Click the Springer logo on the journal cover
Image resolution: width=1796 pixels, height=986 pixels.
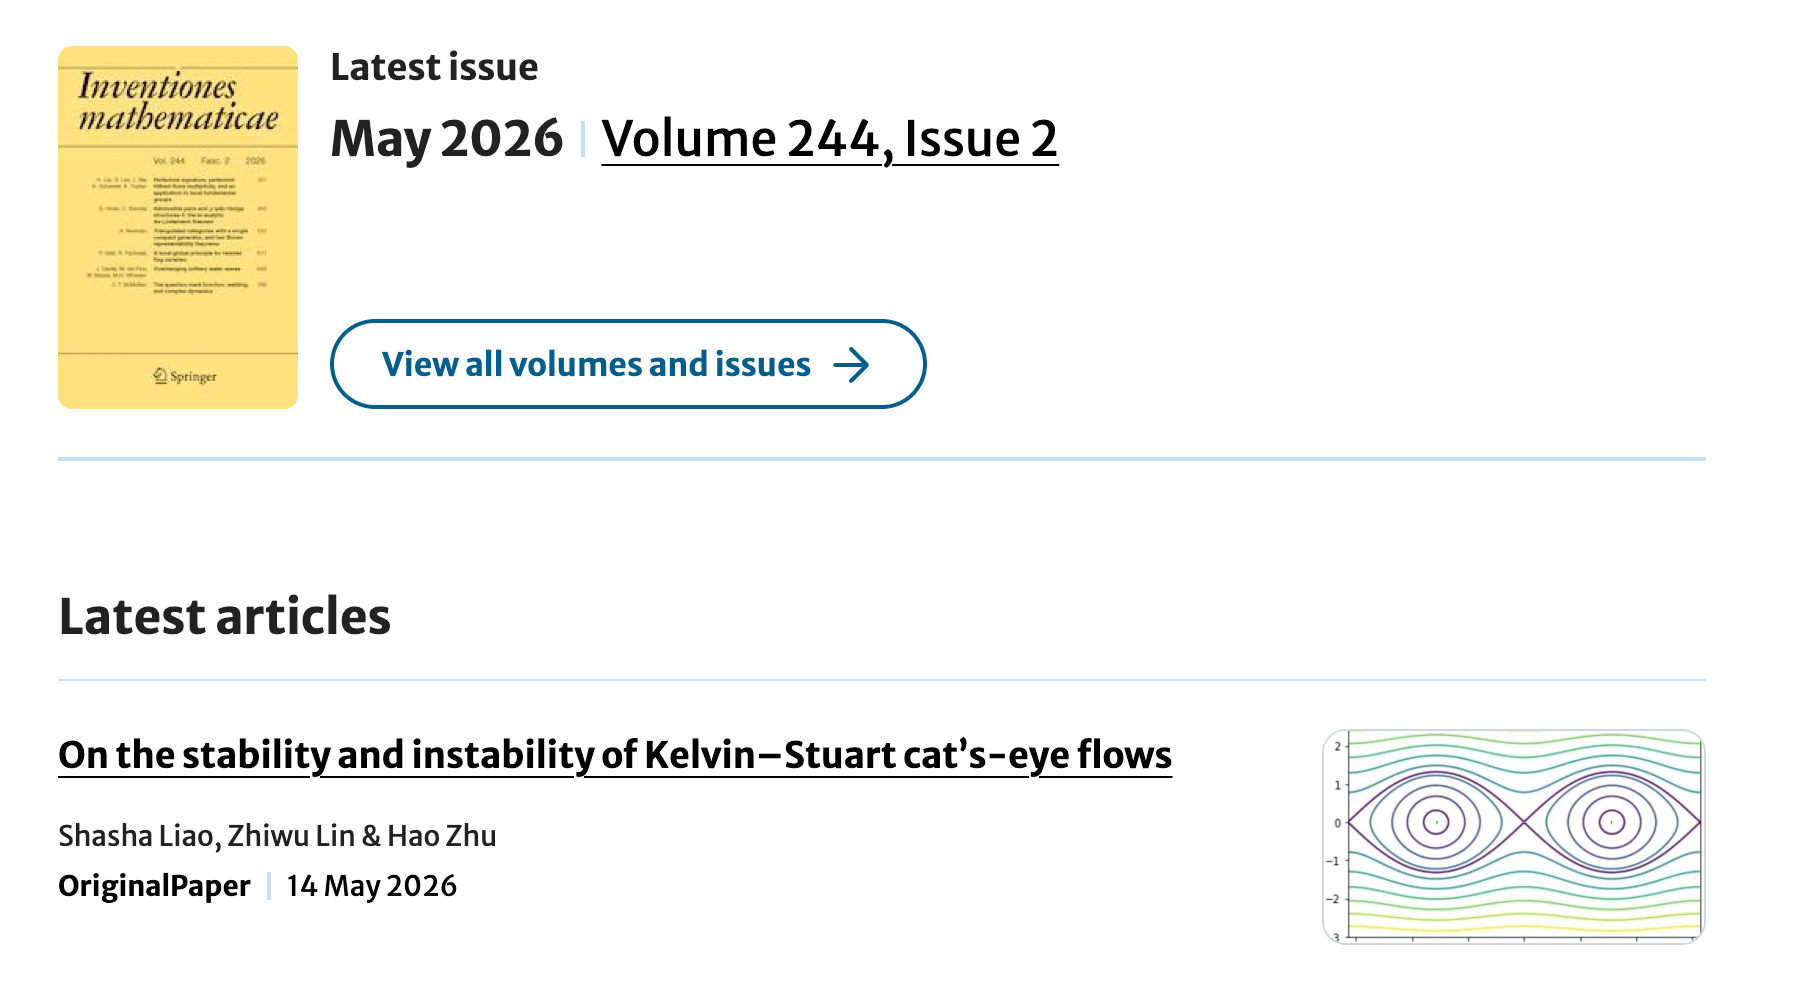[185, 376]
